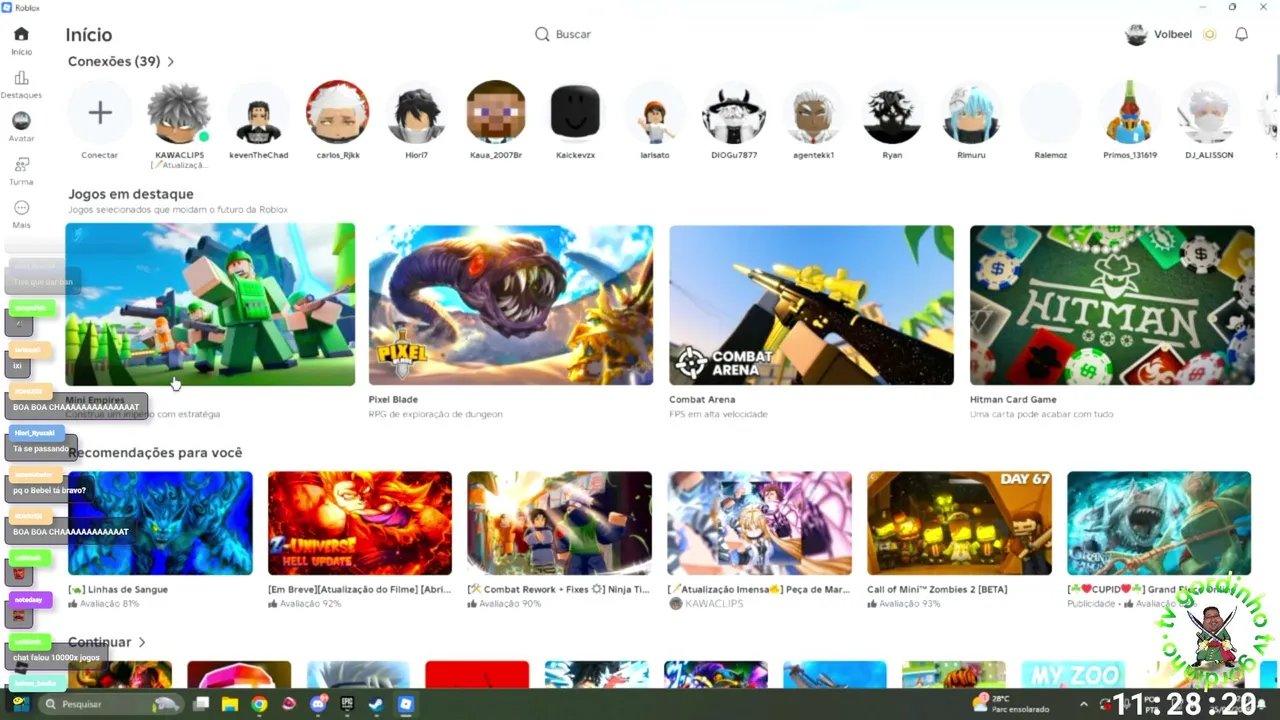Viewport: 1280px width, 720px height.
Task: Open Kaickevzx connection avatar
Action: 575,112
